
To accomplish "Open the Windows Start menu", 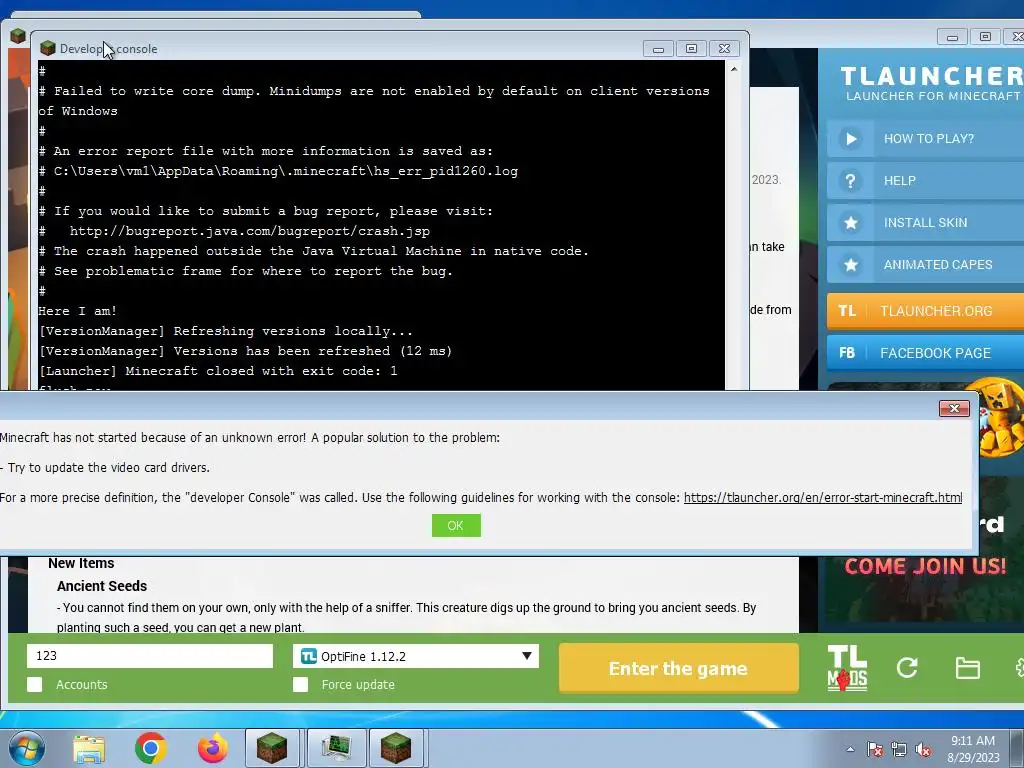I will (x=26, y=748).
